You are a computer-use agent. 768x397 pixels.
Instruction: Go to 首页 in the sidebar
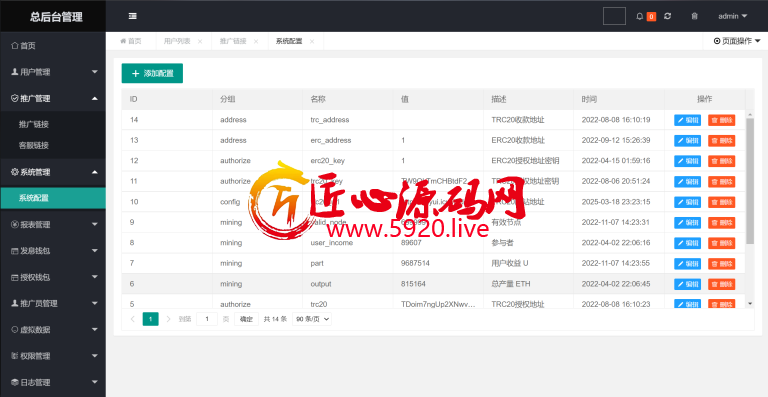pos(53,46)
